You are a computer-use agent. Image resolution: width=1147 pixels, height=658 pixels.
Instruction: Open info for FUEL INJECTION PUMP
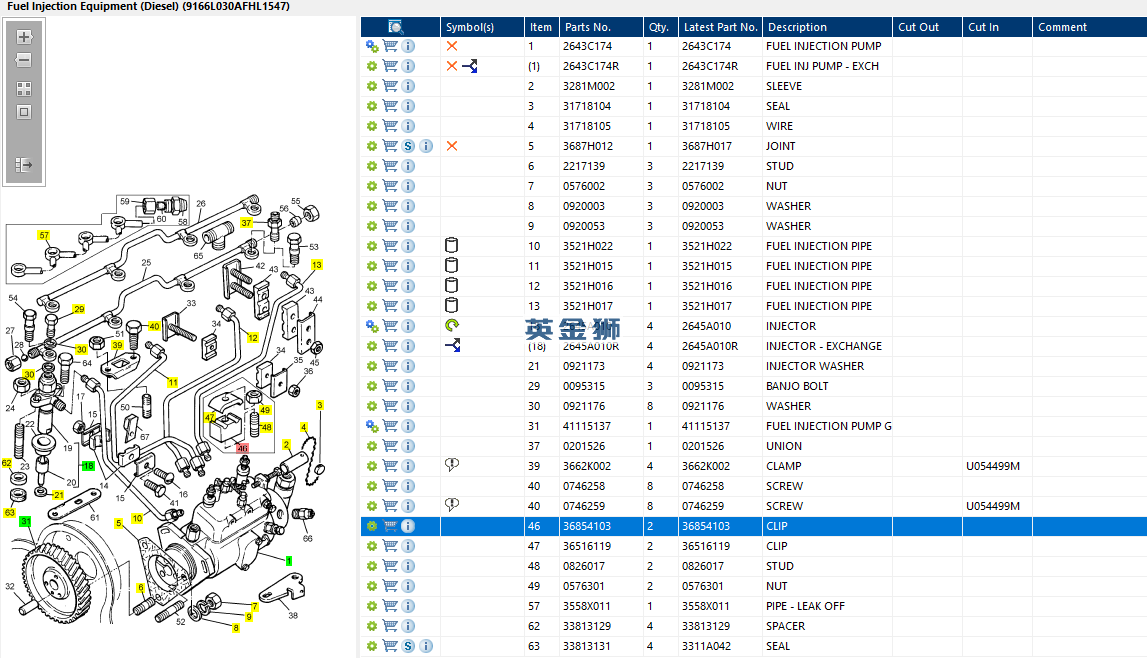point(408,46)
